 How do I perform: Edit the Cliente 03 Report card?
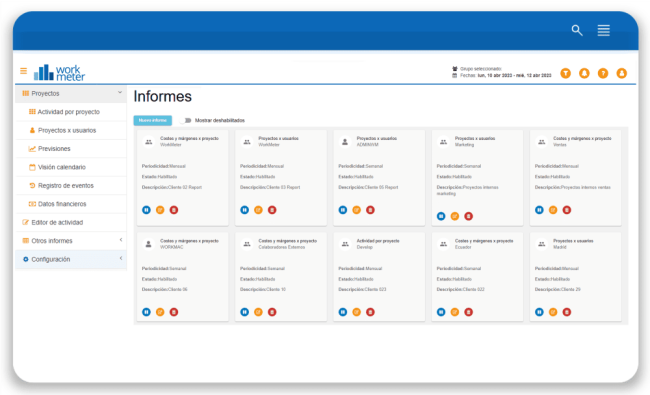click(x=258, y=210)
